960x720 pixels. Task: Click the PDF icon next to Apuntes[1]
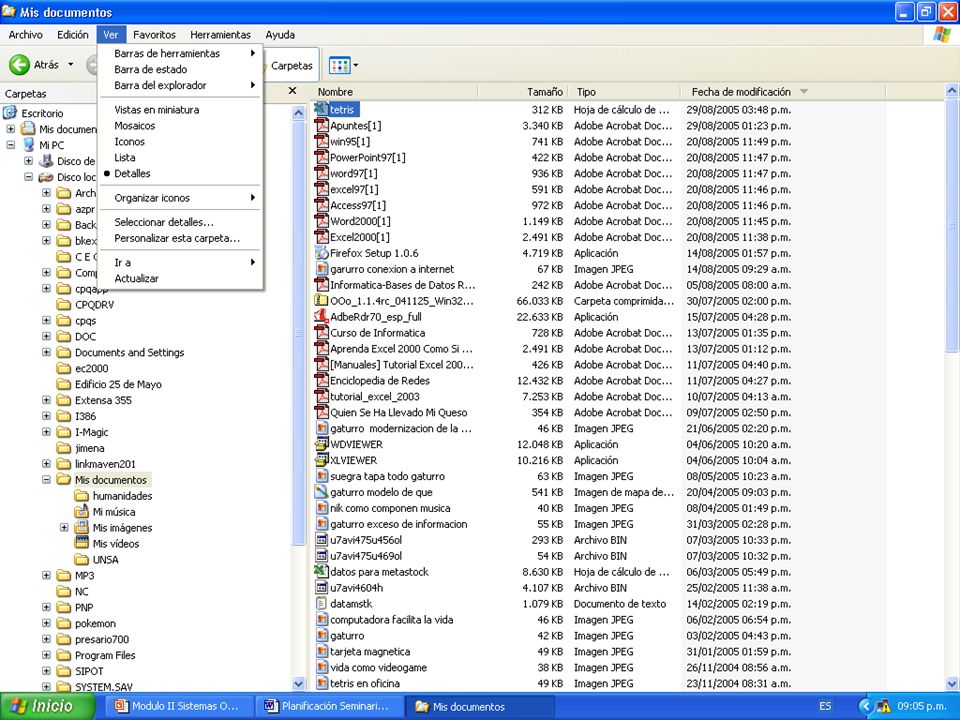(321, 126)
